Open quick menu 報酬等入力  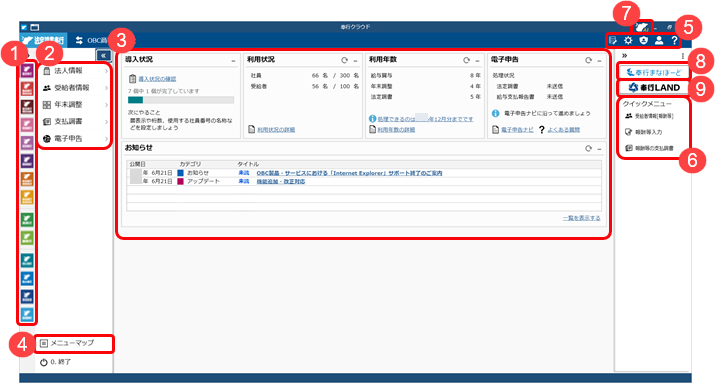point(643,132)
